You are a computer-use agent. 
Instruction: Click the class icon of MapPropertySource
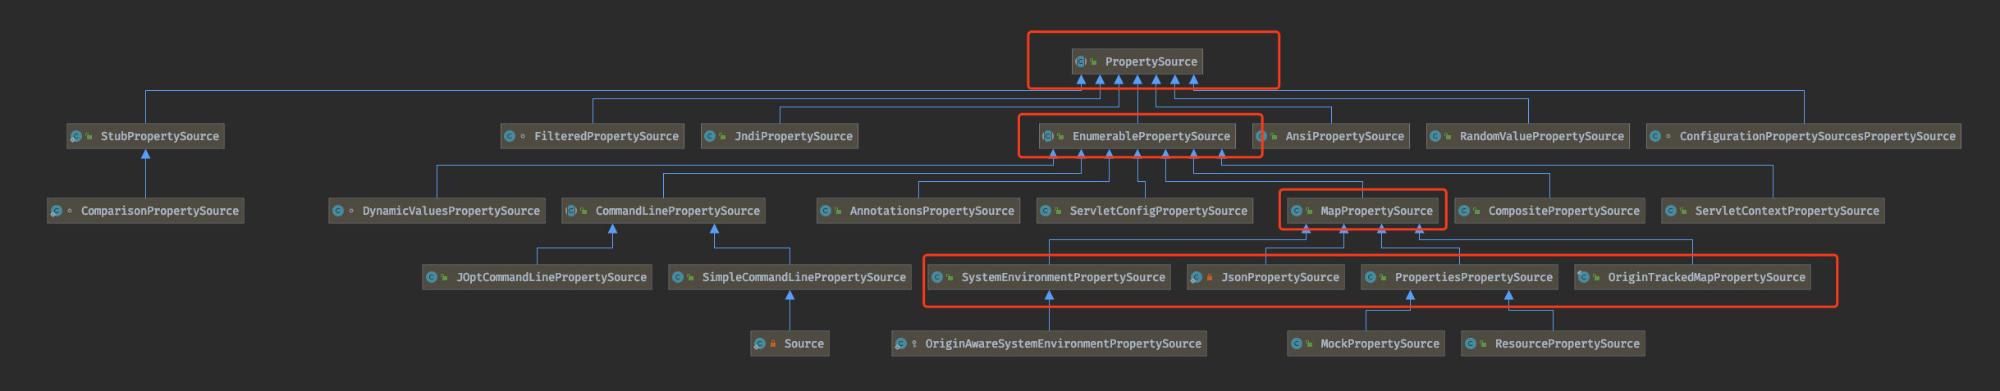[x=1296, y=211]
